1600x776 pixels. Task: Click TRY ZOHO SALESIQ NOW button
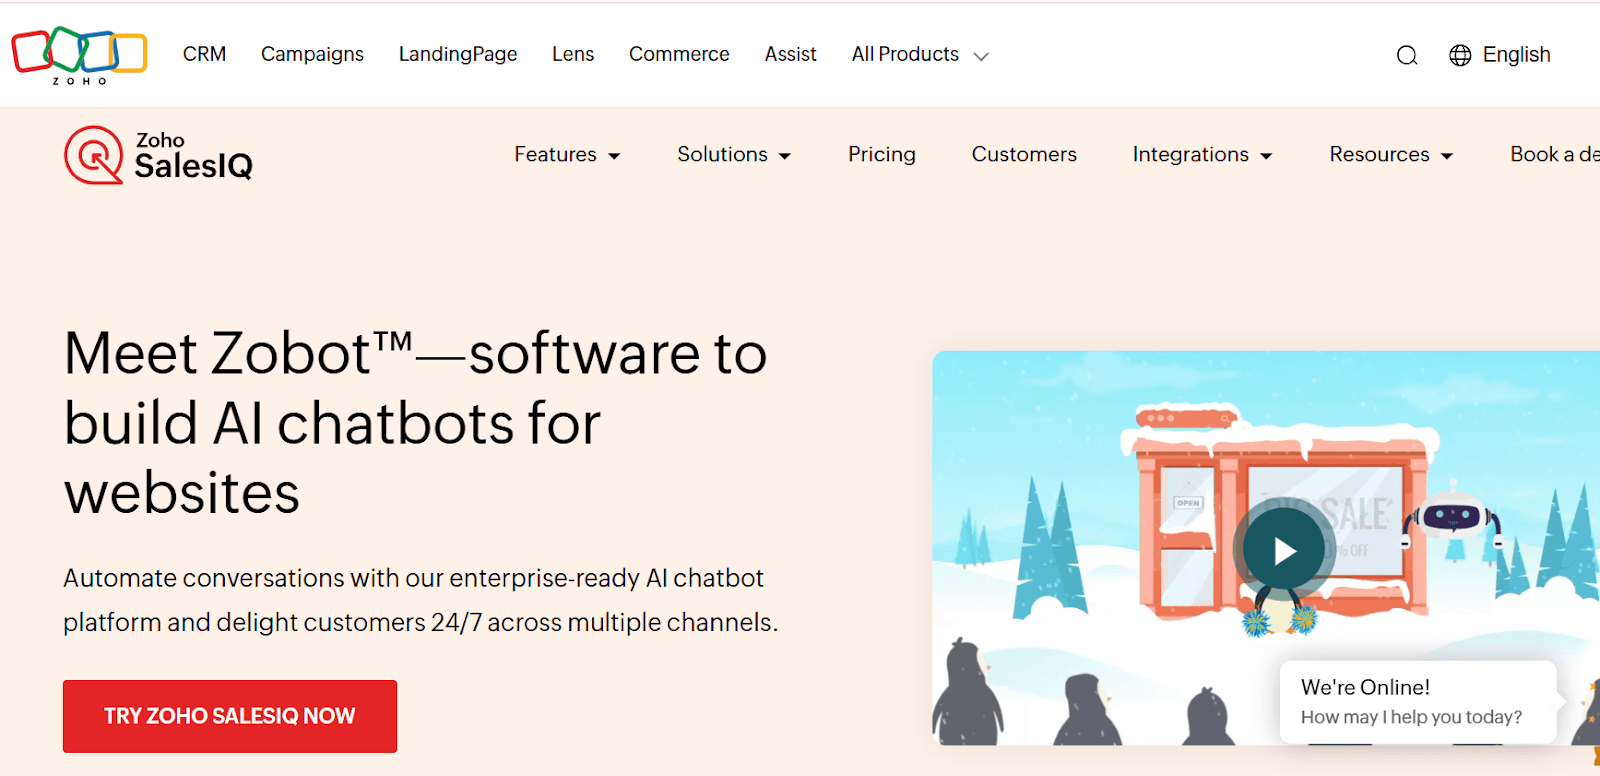tap(230, 716)
